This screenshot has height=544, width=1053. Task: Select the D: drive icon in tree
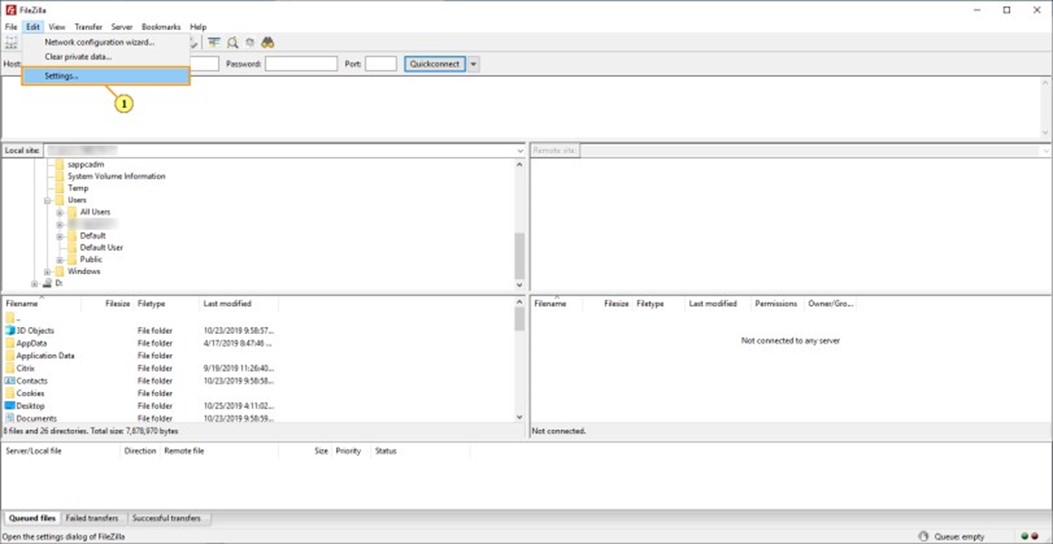pyautogui.click(x=47, y=283)
